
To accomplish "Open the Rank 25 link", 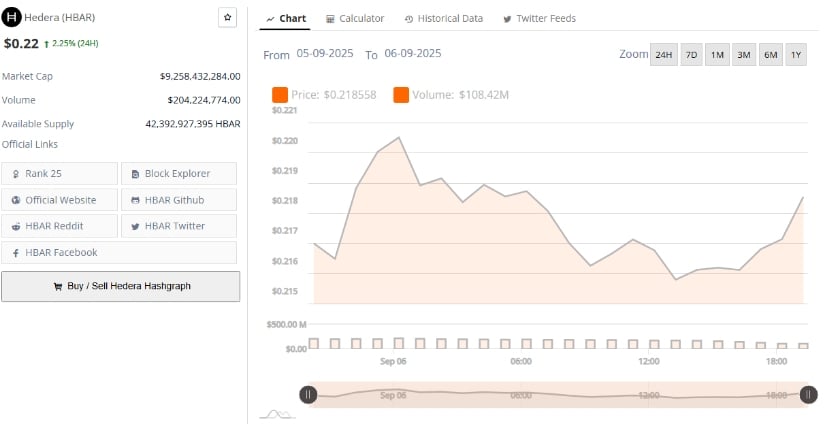I will [x=59, y=174].
